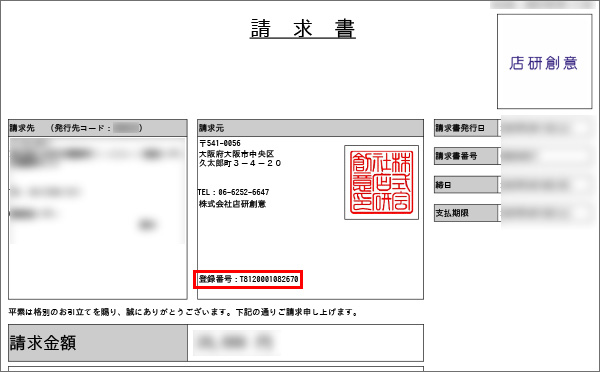
Task: Click the 請求元 section header
Action: coord(310,128)
